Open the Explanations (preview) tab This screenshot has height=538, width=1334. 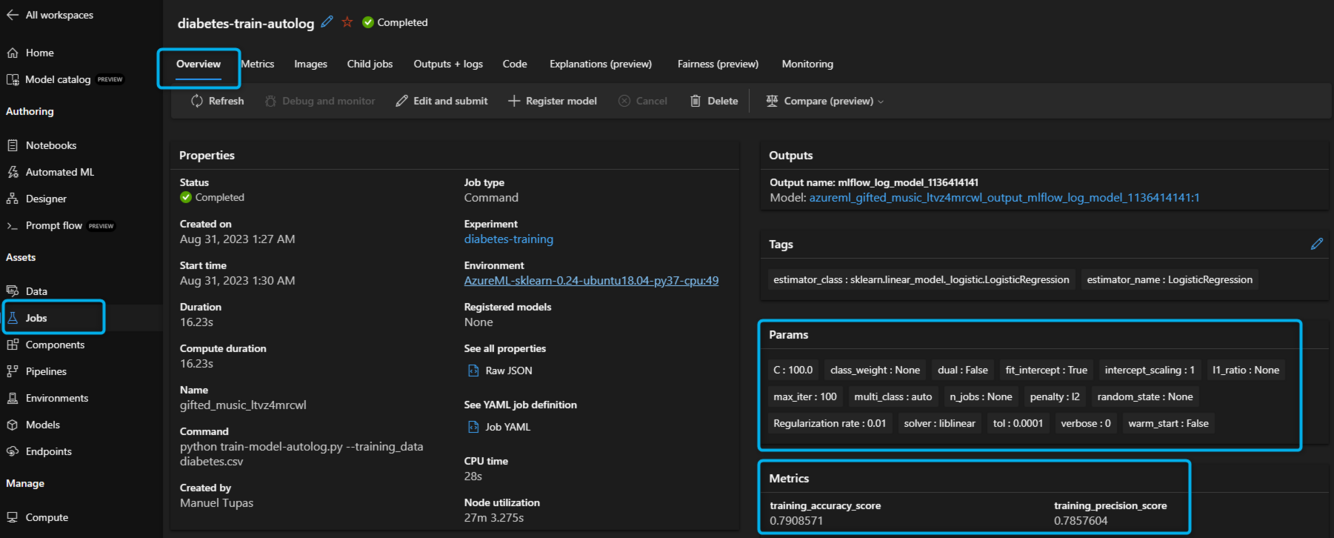pos(600,64)
